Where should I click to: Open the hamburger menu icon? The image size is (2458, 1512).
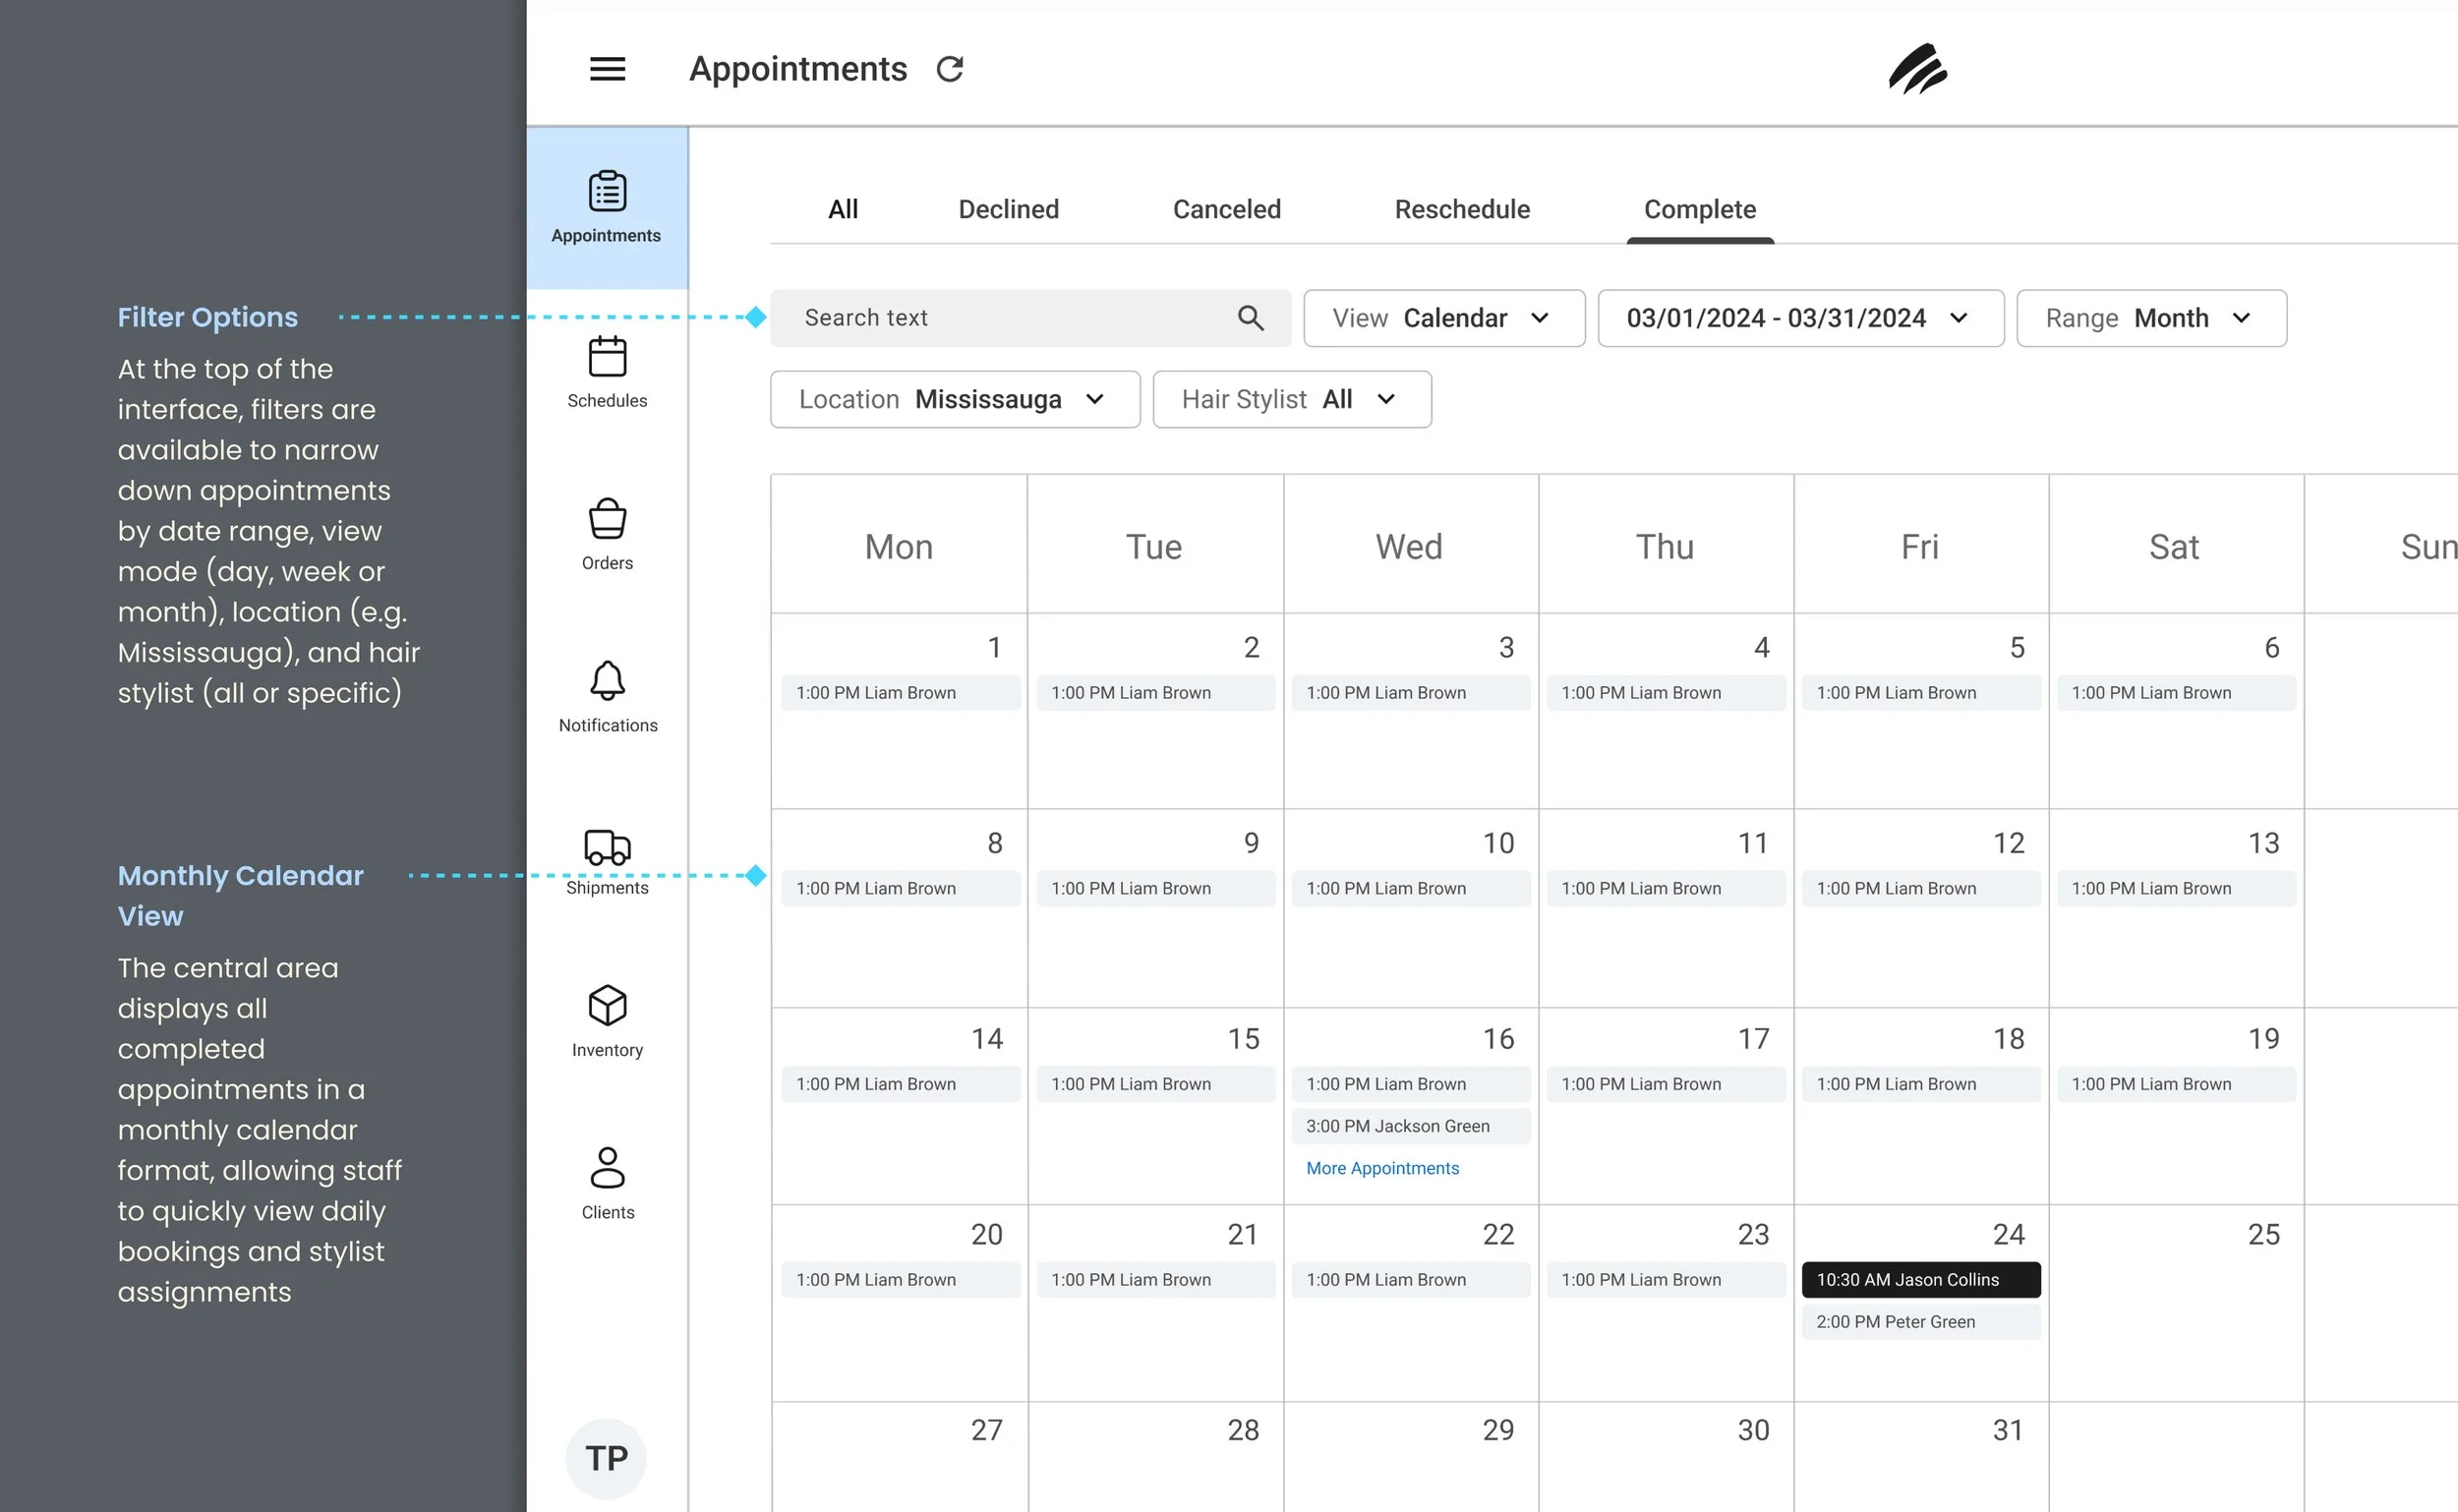tap(607, 69)
